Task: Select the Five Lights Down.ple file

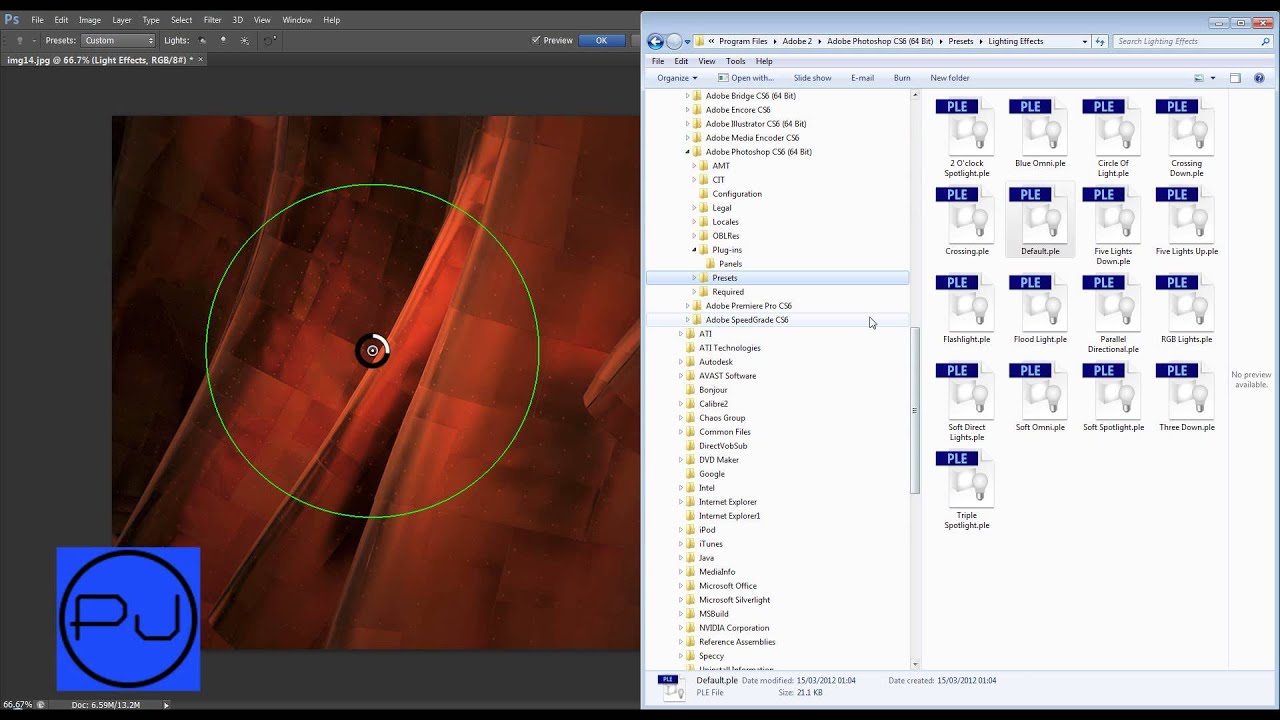Action: click(x=1113, y=226)
